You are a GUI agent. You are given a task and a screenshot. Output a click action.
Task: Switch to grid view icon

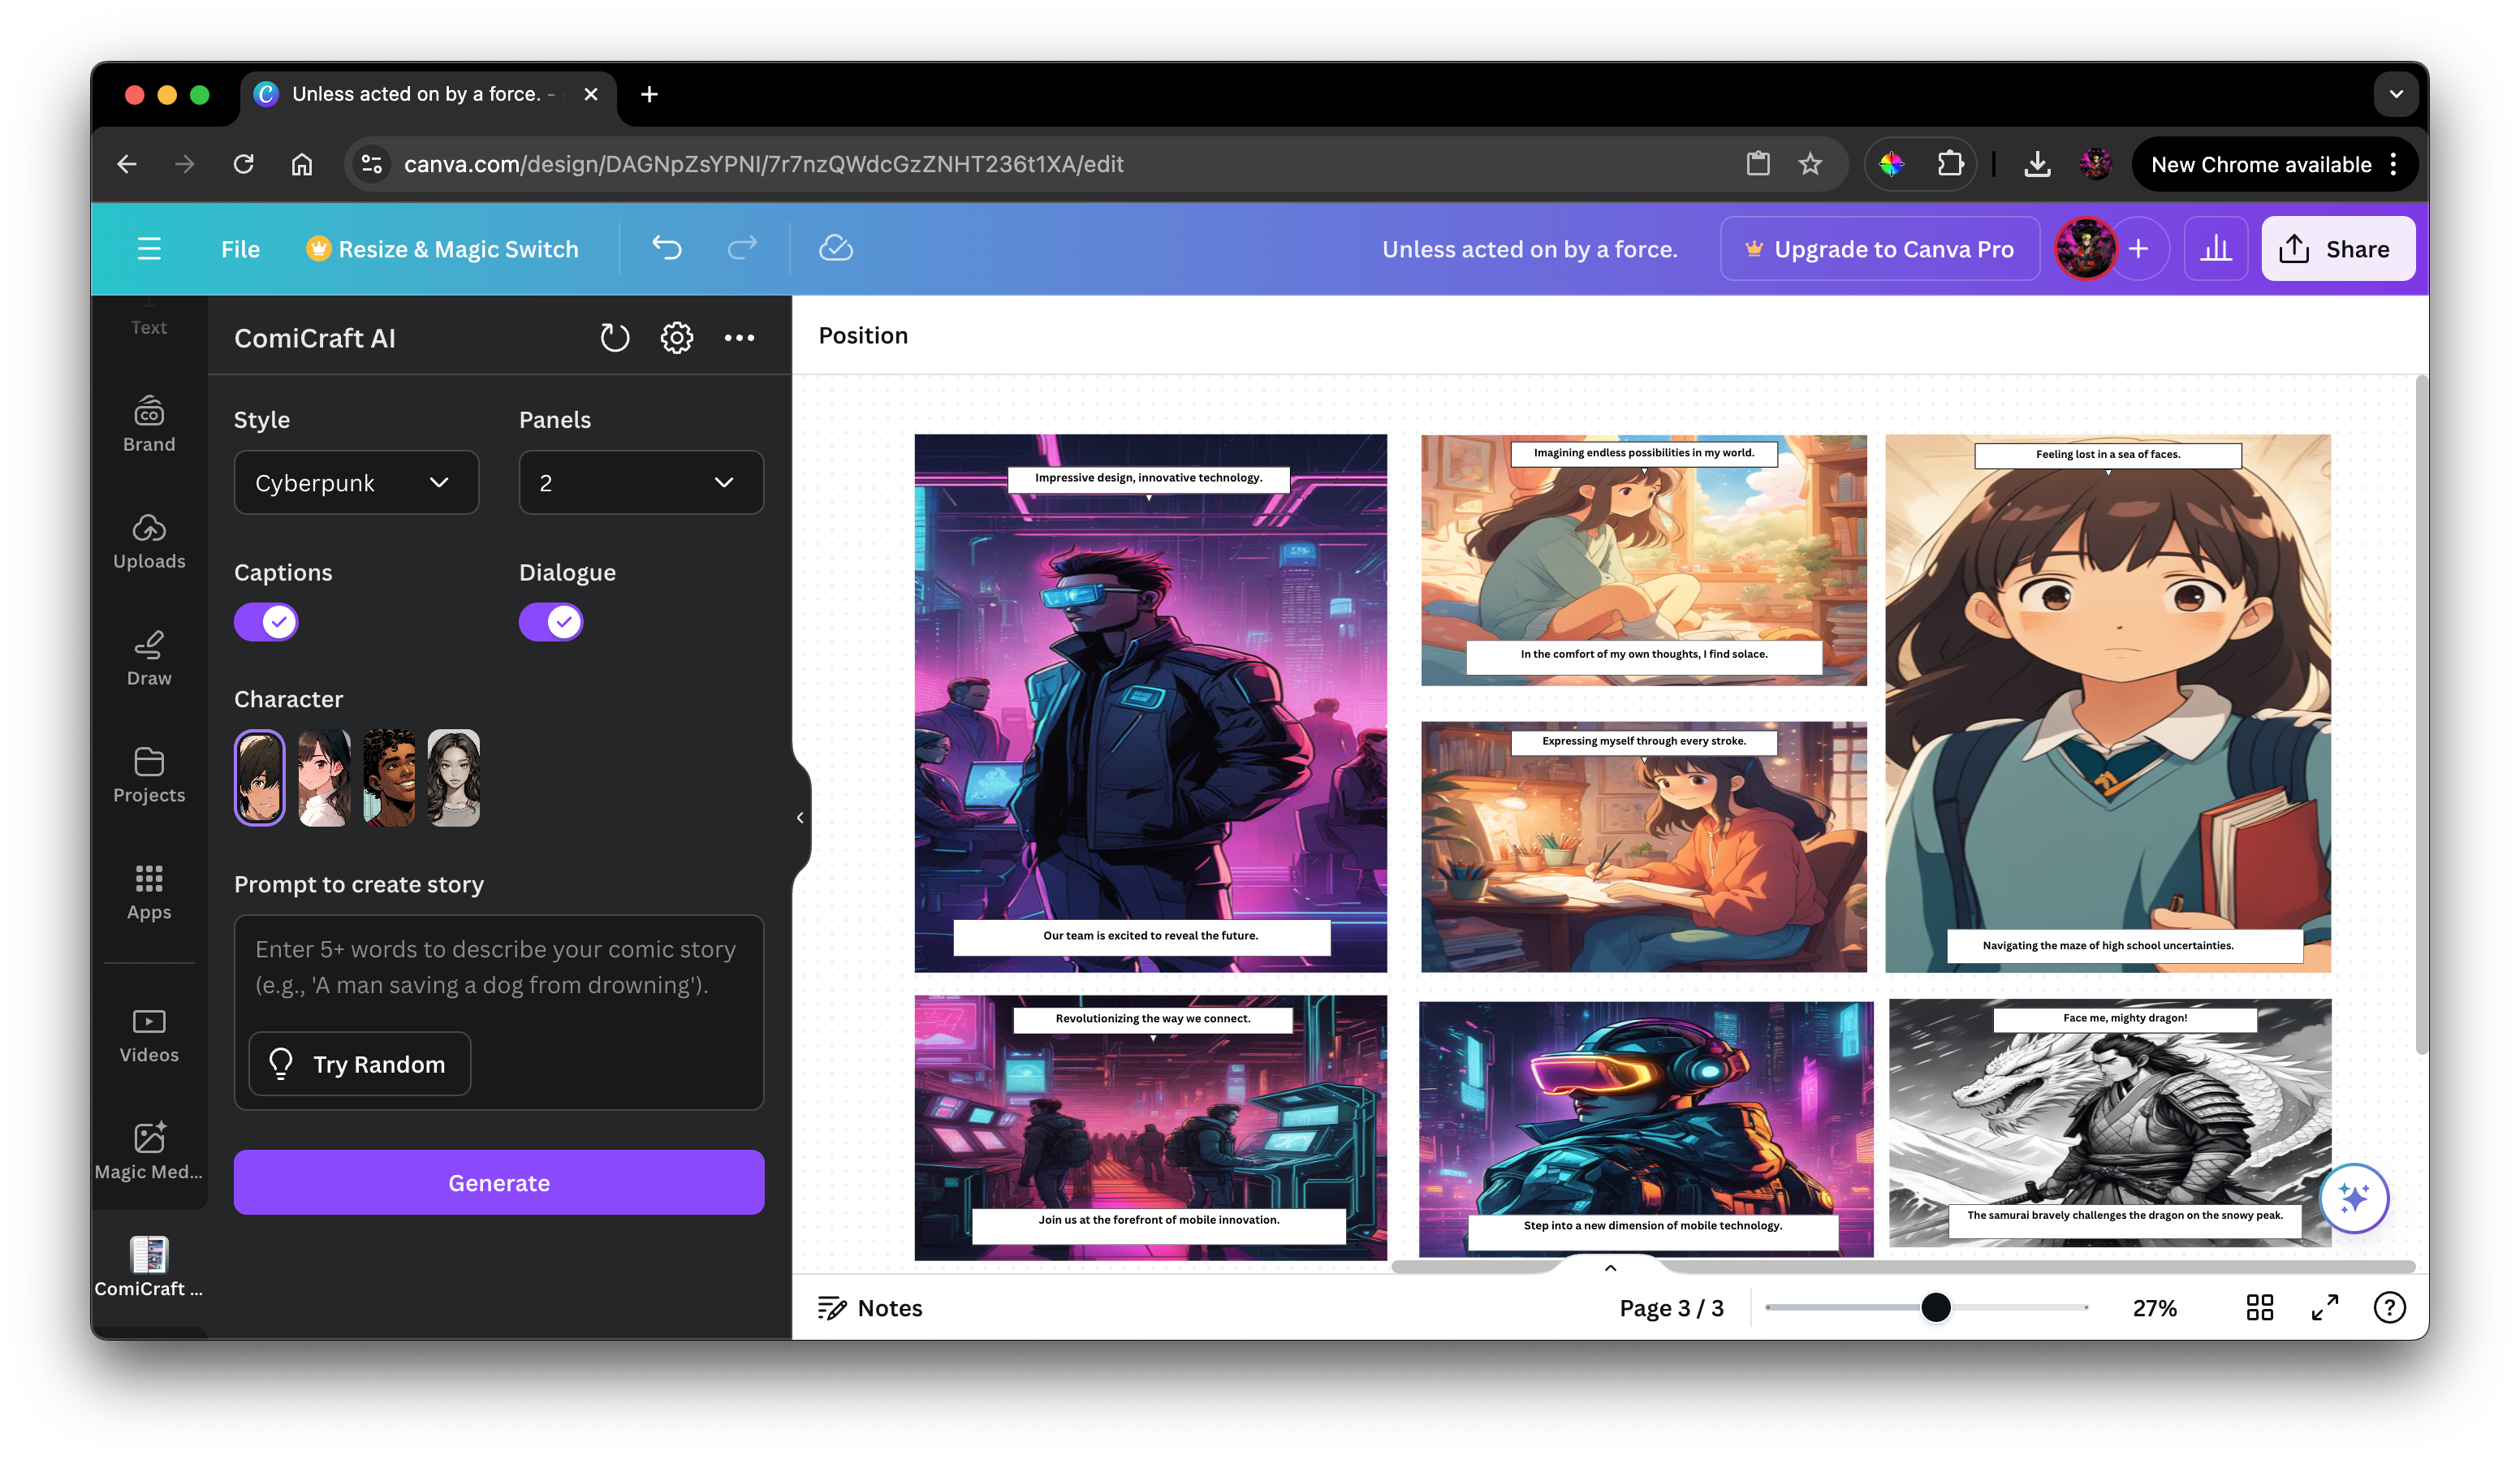tap(2259, 1307)
